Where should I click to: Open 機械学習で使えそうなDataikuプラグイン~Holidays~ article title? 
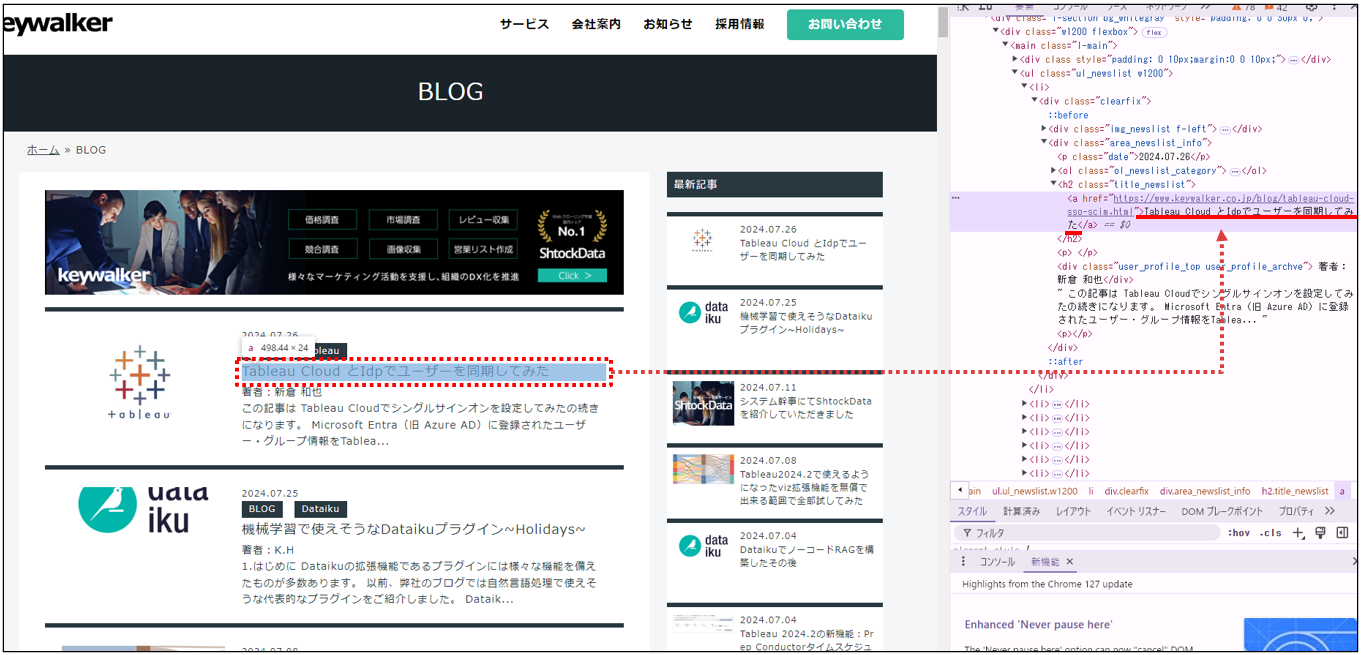413,529
